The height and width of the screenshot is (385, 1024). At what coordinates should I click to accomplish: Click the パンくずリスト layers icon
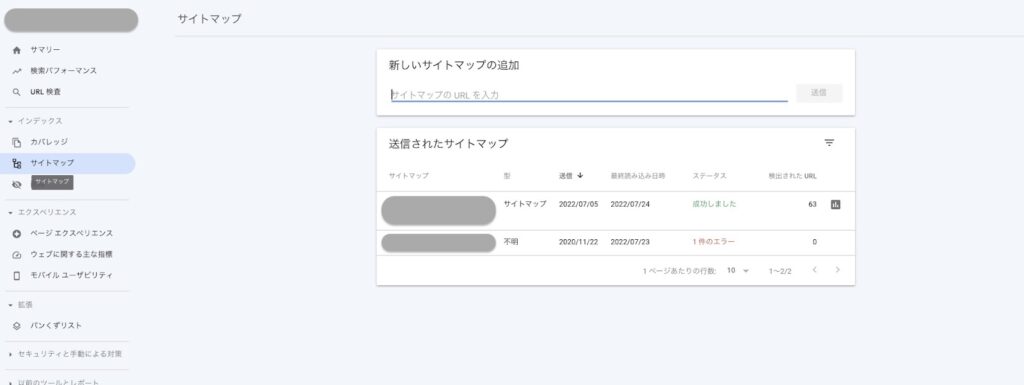coord(17,326)
